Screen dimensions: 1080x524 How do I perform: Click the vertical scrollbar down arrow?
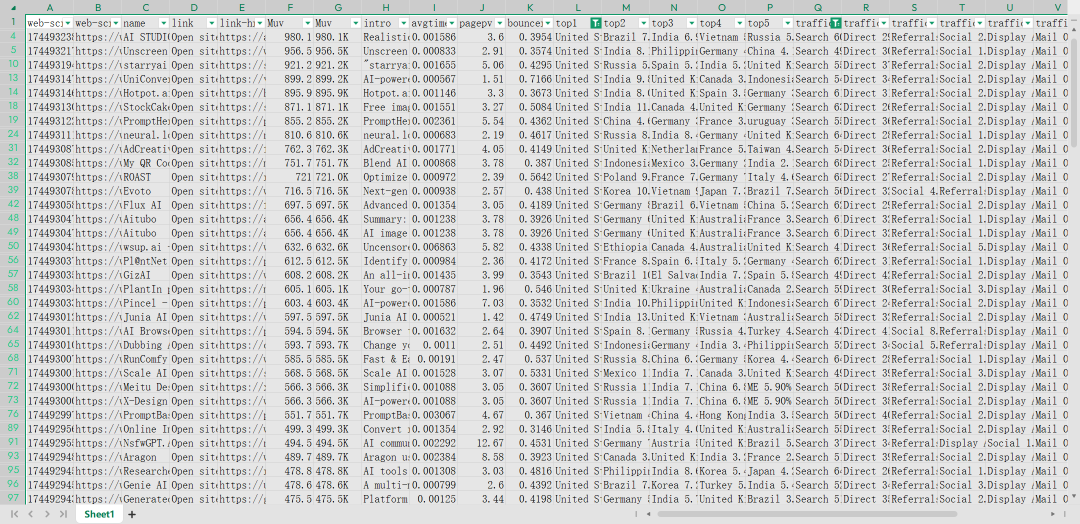(1074, 497)
